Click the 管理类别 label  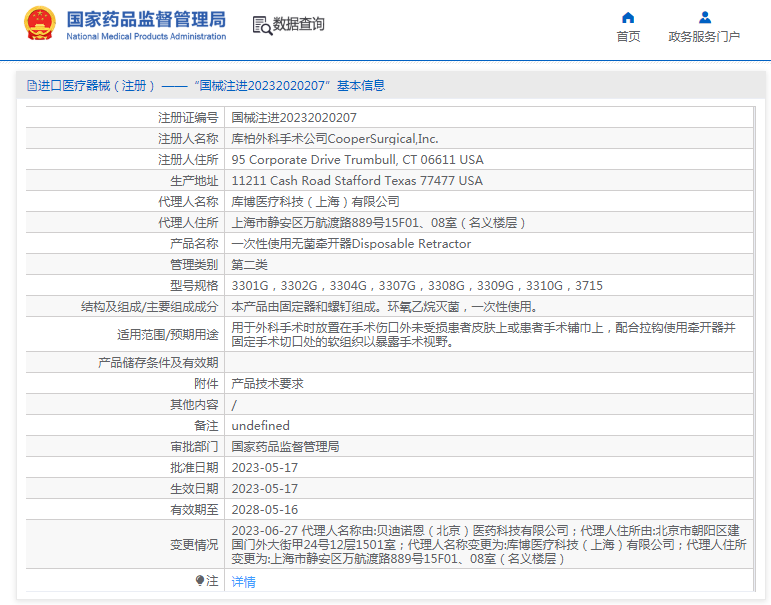pyautogui.click(x=194, y=265)
